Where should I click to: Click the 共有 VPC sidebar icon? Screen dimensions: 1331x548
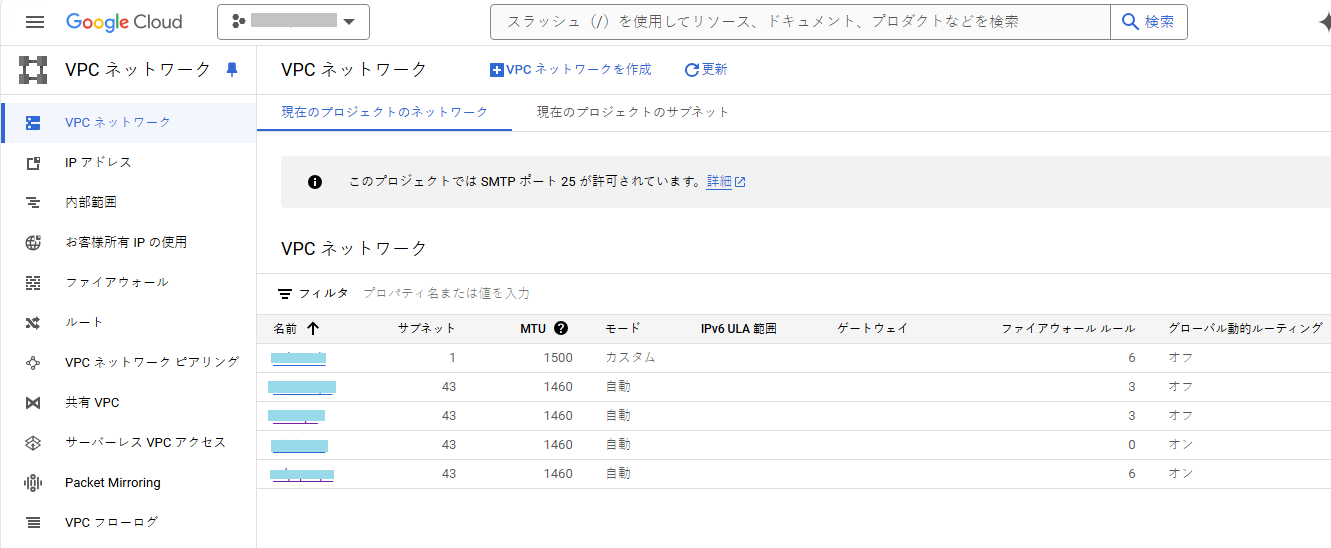tap(33, 403)
